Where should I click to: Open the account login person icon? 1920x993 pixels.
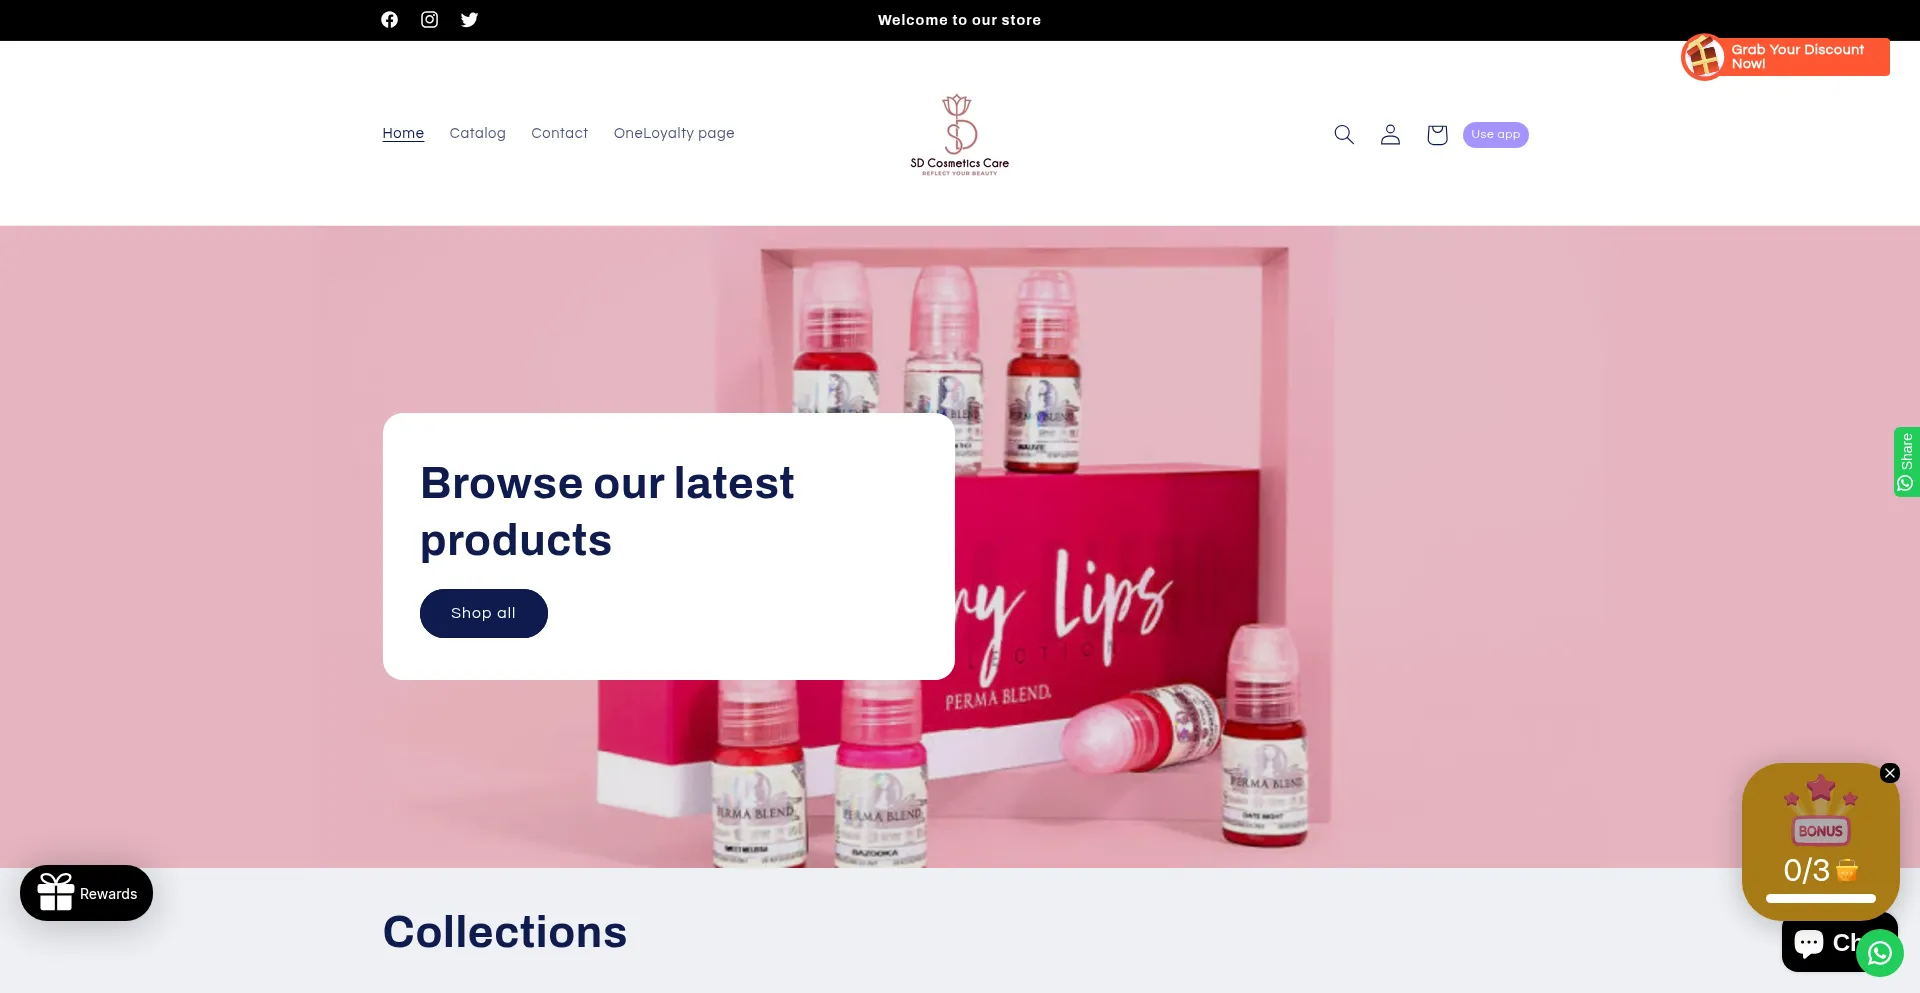[x=1390, y=134]
